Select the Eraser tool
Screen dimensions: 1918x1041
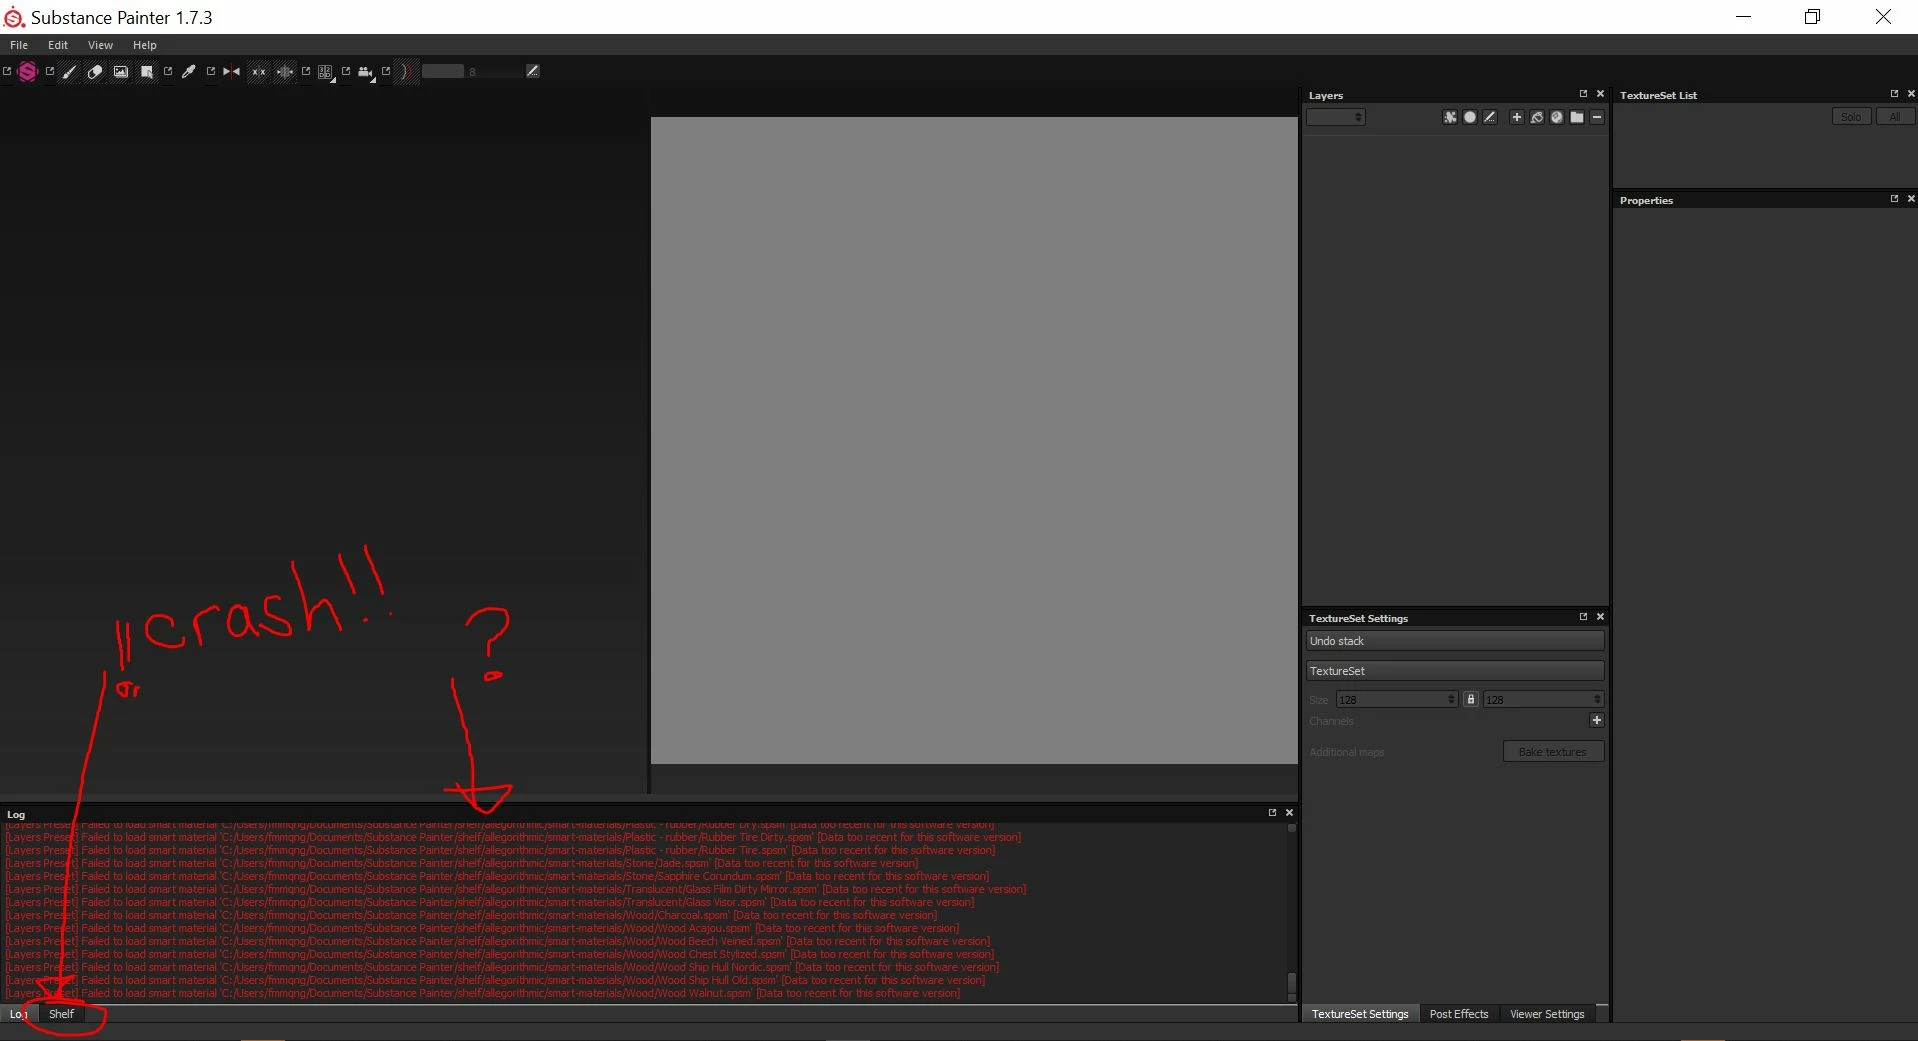95,71
